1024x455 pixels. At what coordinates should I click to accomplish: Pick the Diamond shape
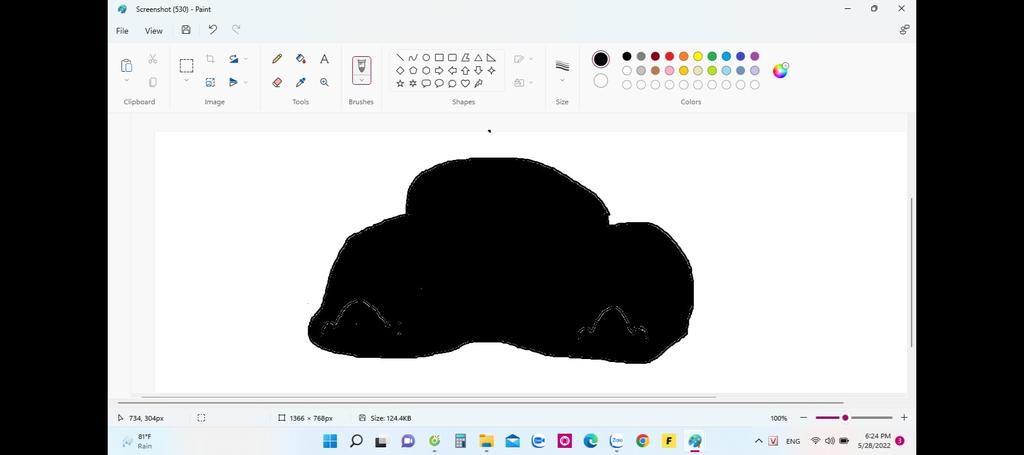[x=400, y=71]
